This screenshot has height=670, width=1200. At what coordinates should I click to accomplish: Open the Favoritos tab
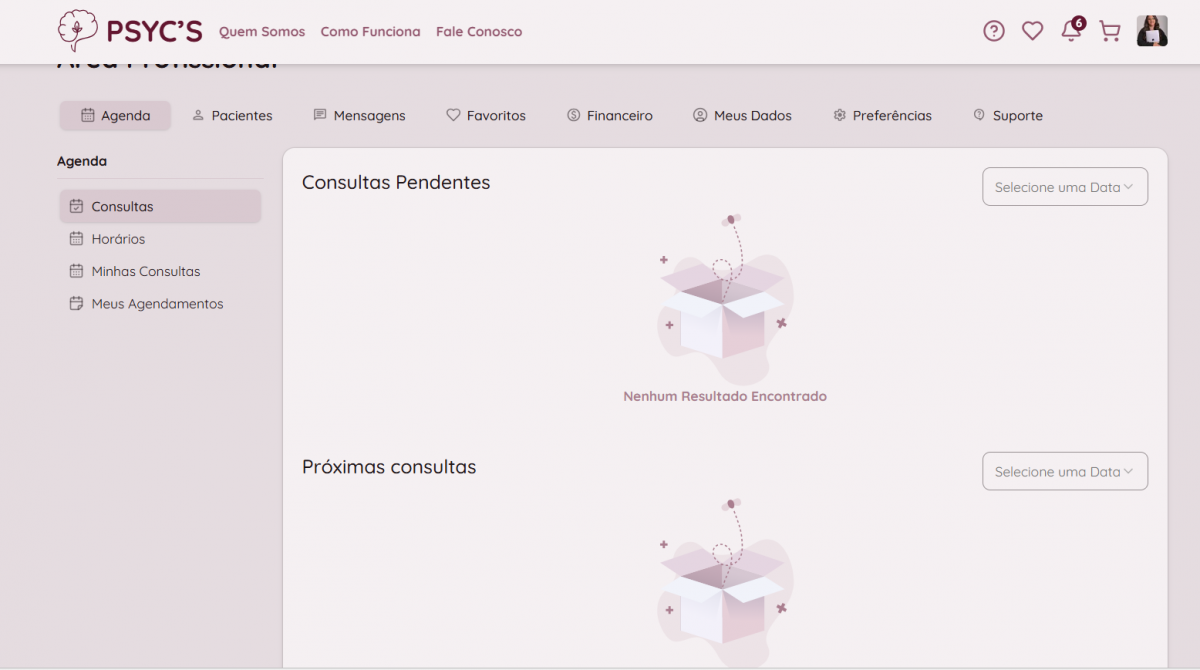pos(486,116)
